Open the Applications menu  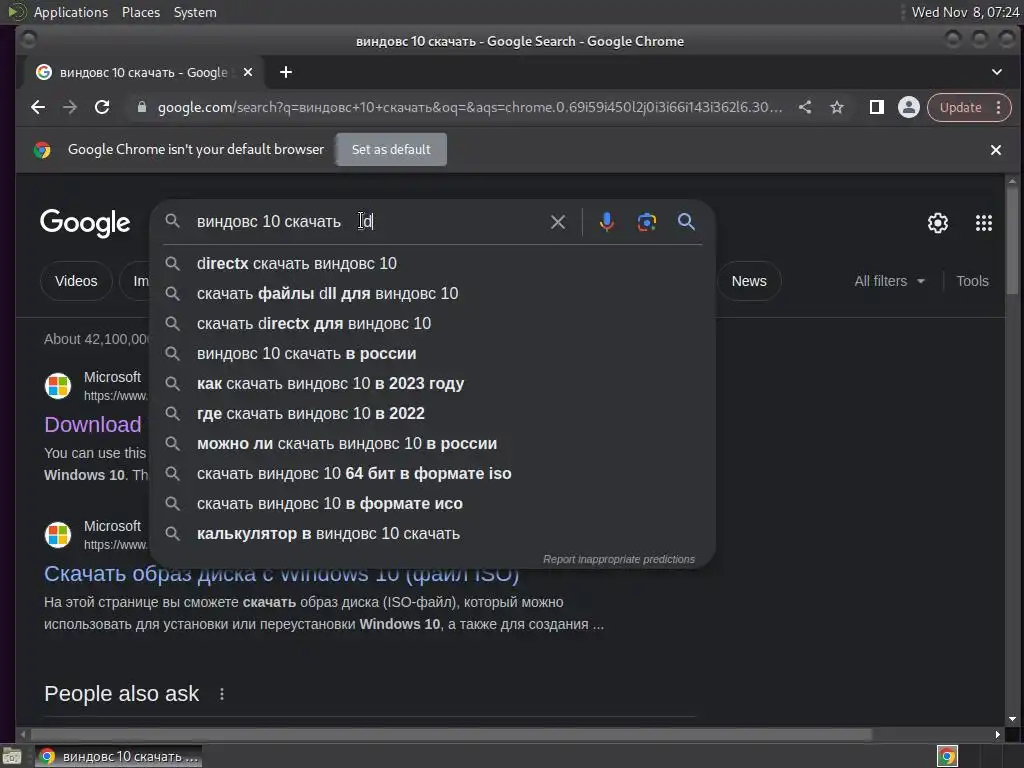[x=71, y=12]
